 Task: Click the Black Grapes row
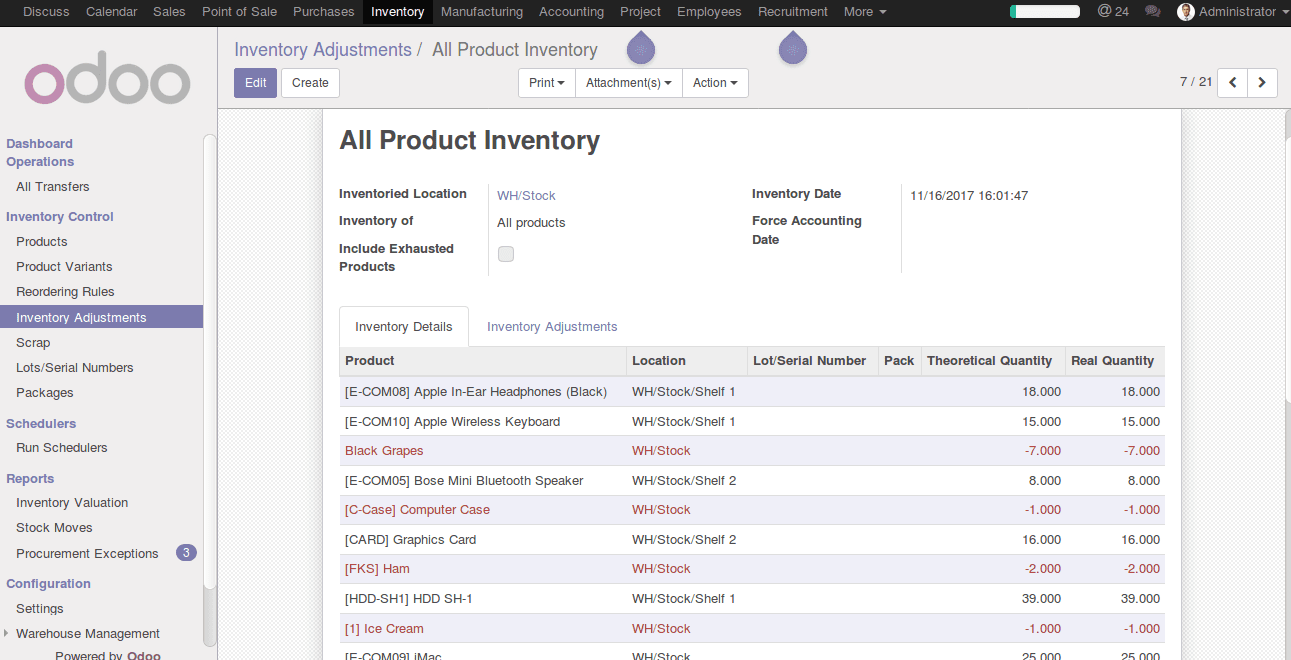click(752, 451)
